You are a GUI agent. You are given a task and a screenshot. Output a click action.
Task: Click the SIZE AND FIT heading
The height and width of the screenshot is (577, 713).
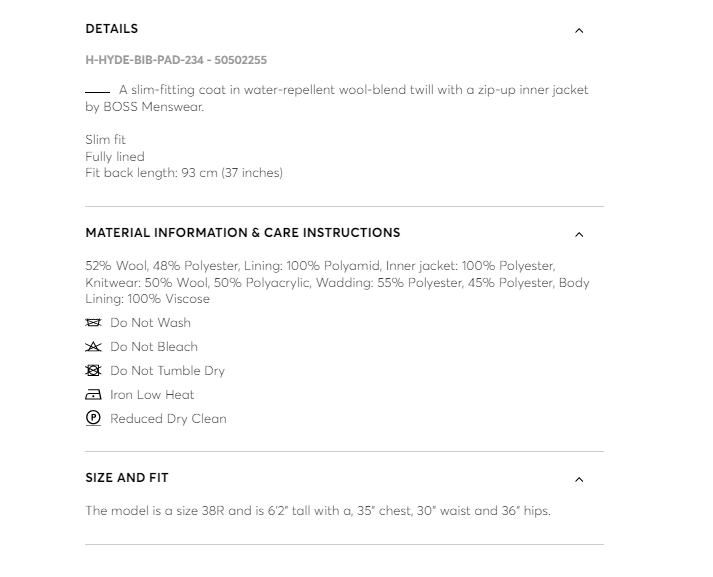[x=127, y=478]
